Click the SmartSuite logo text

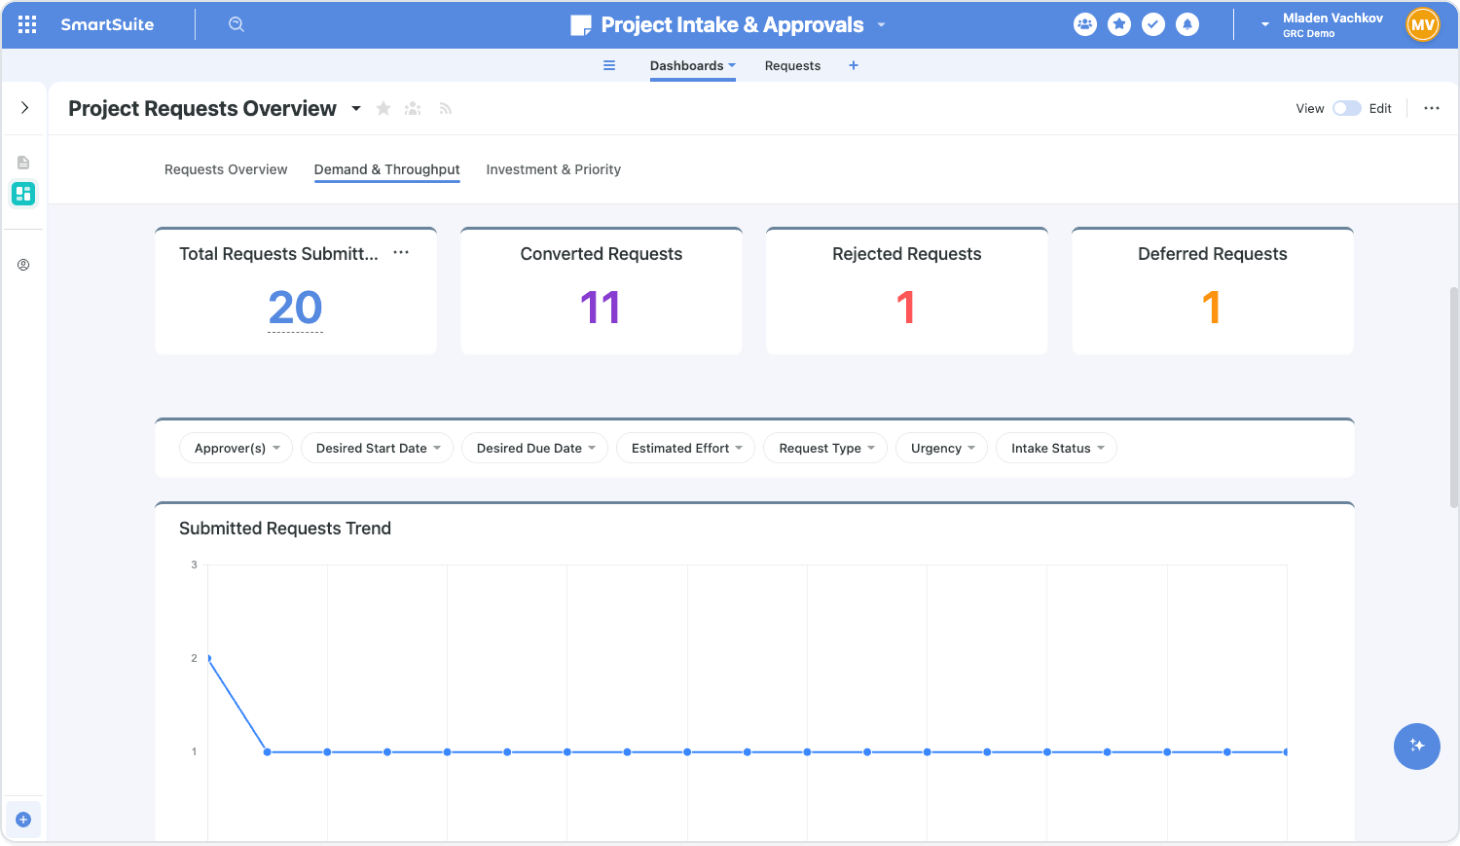click(107, 25)
